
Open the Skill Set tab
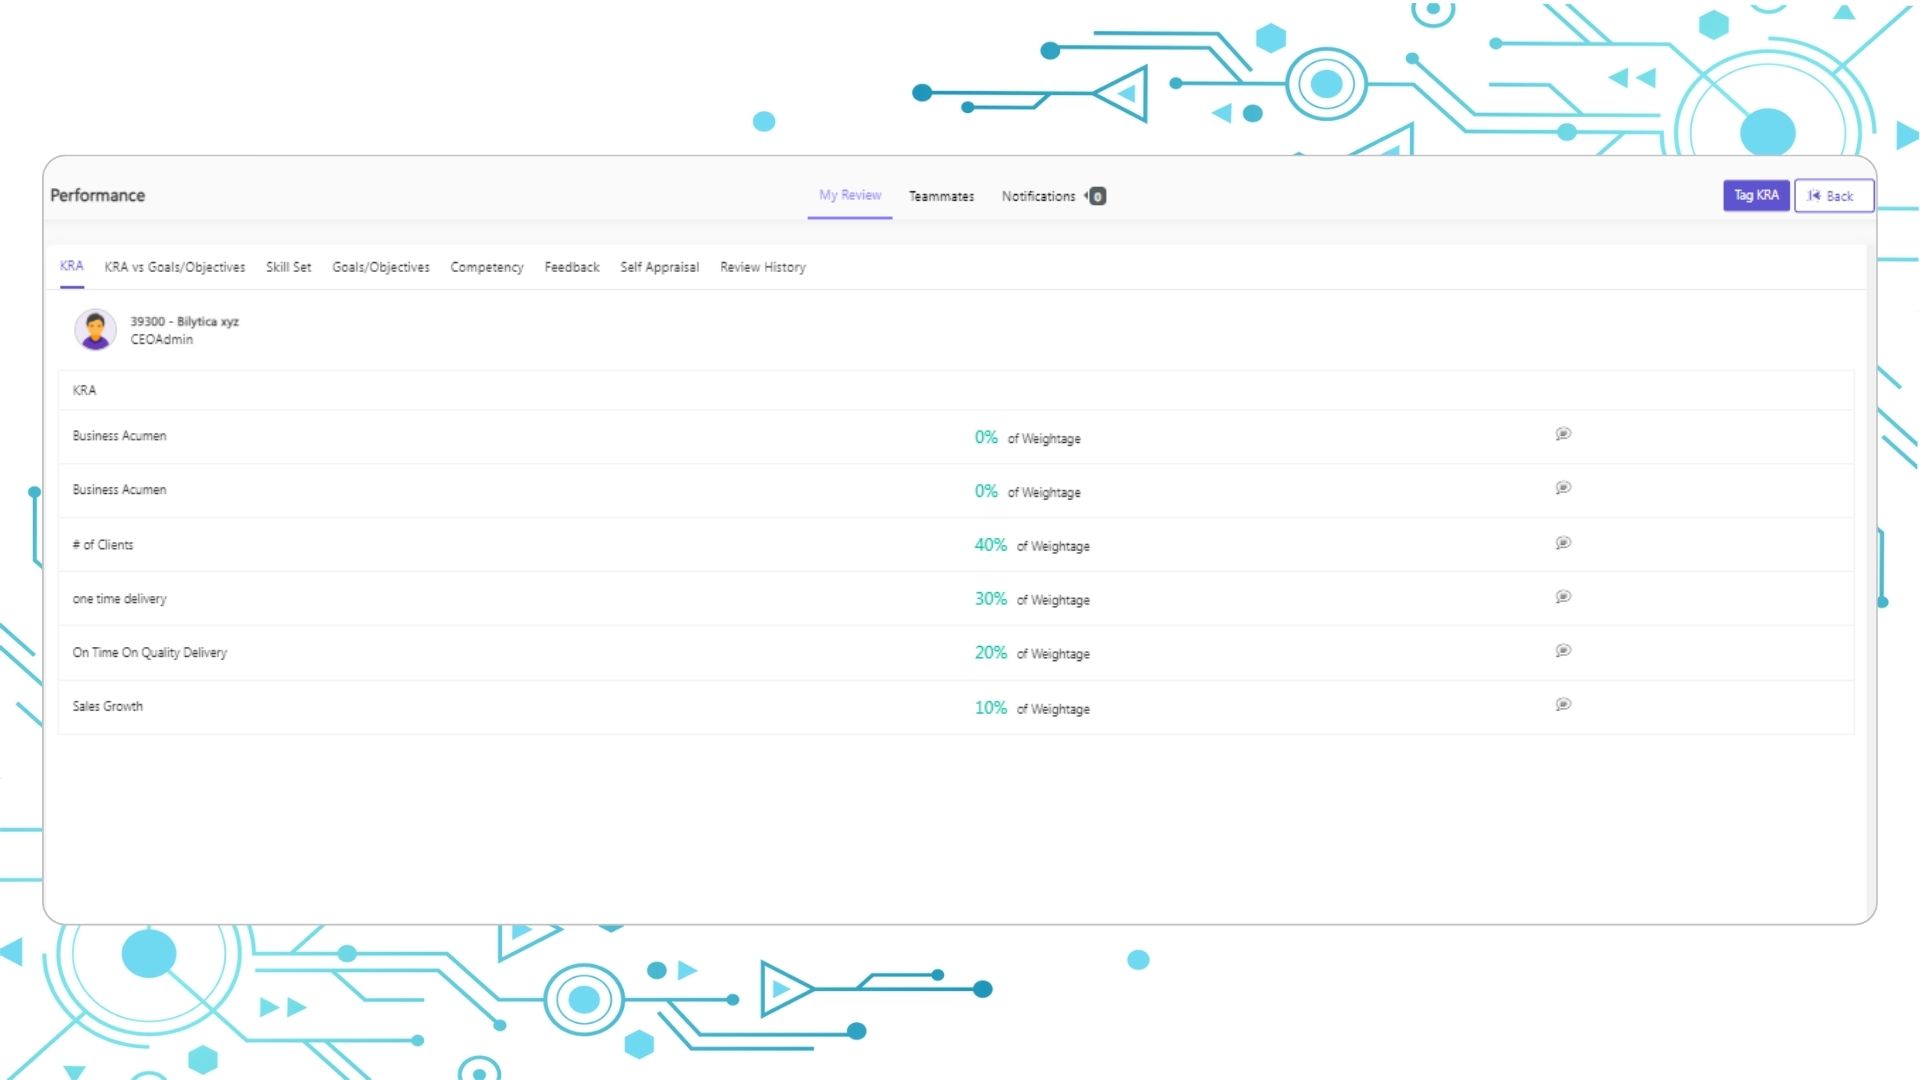[288, 267]
